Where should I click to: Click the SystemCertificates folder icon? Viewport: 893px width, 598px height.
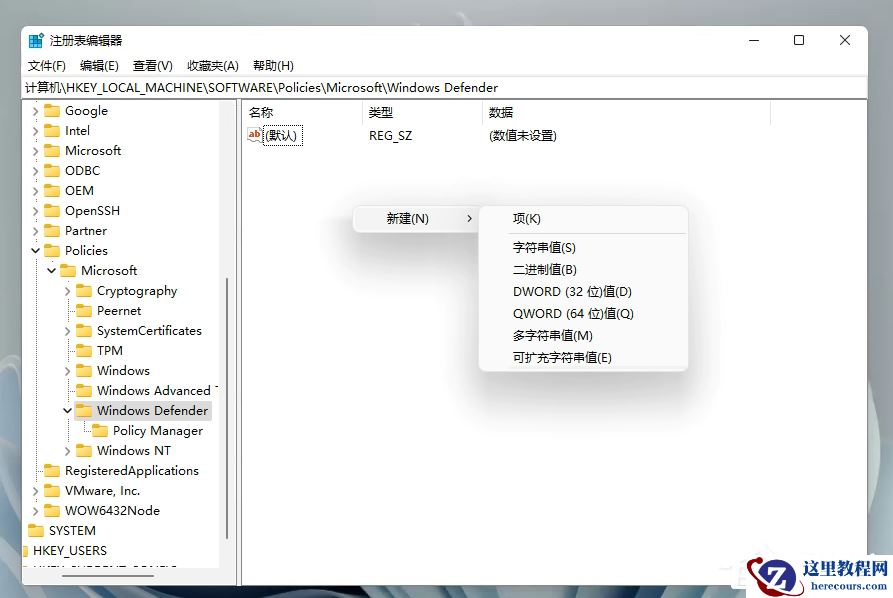tap(83, 330)
